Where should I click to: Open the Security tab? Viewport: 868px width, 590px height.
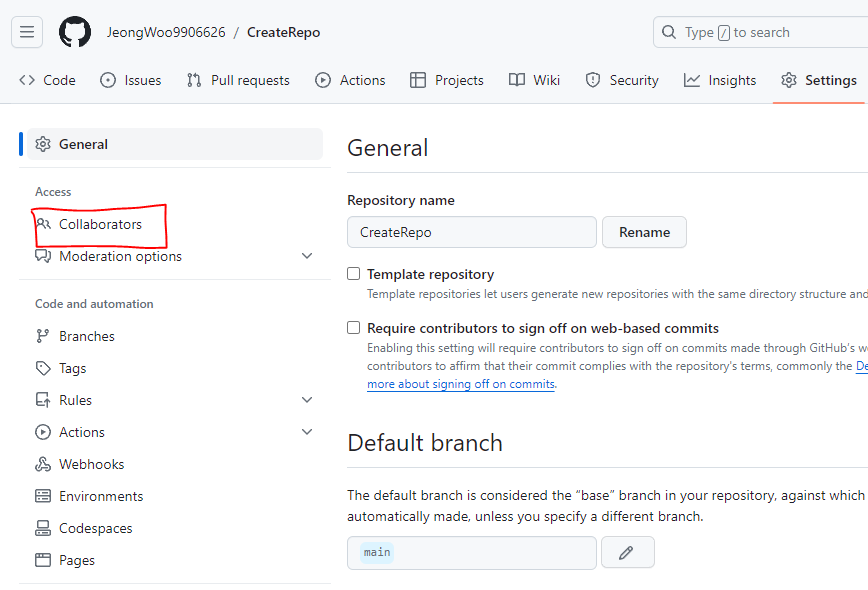coord(622,80)
